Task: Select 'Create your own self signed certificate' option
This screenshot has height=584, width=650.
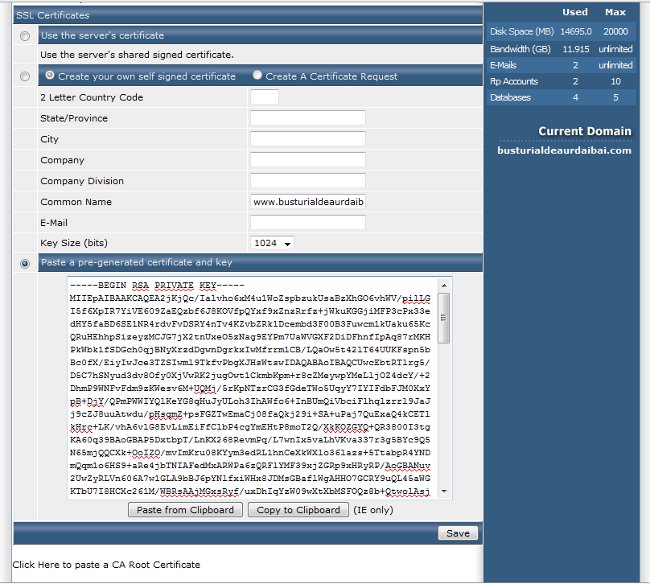Action: pyautogui.click(x=48, y=76)
